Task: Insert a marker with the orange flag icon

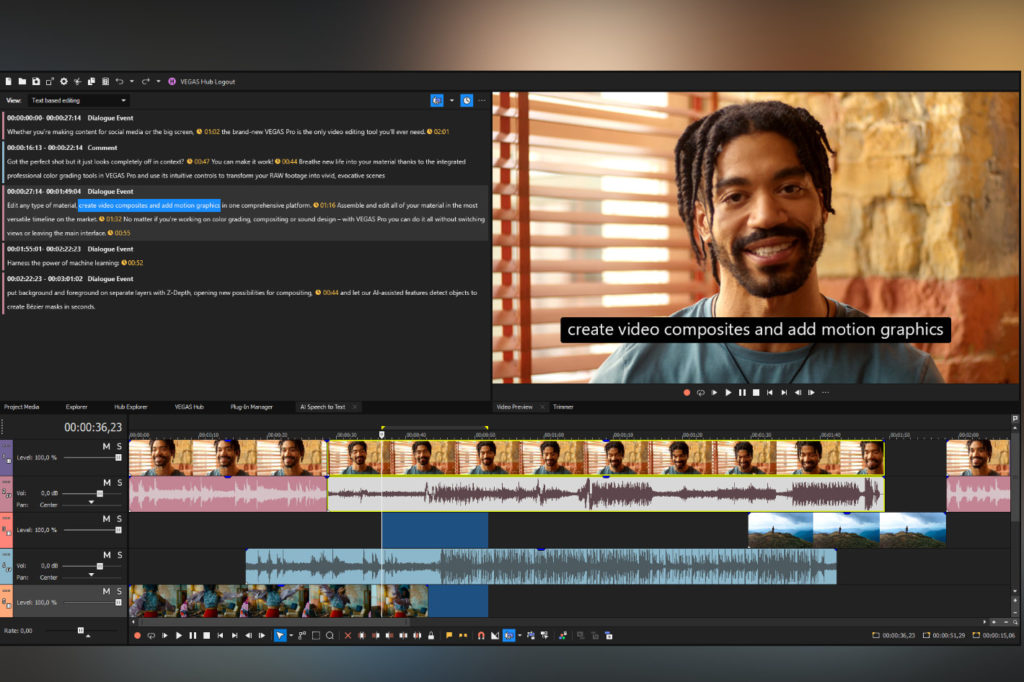Action: [449, 636]
